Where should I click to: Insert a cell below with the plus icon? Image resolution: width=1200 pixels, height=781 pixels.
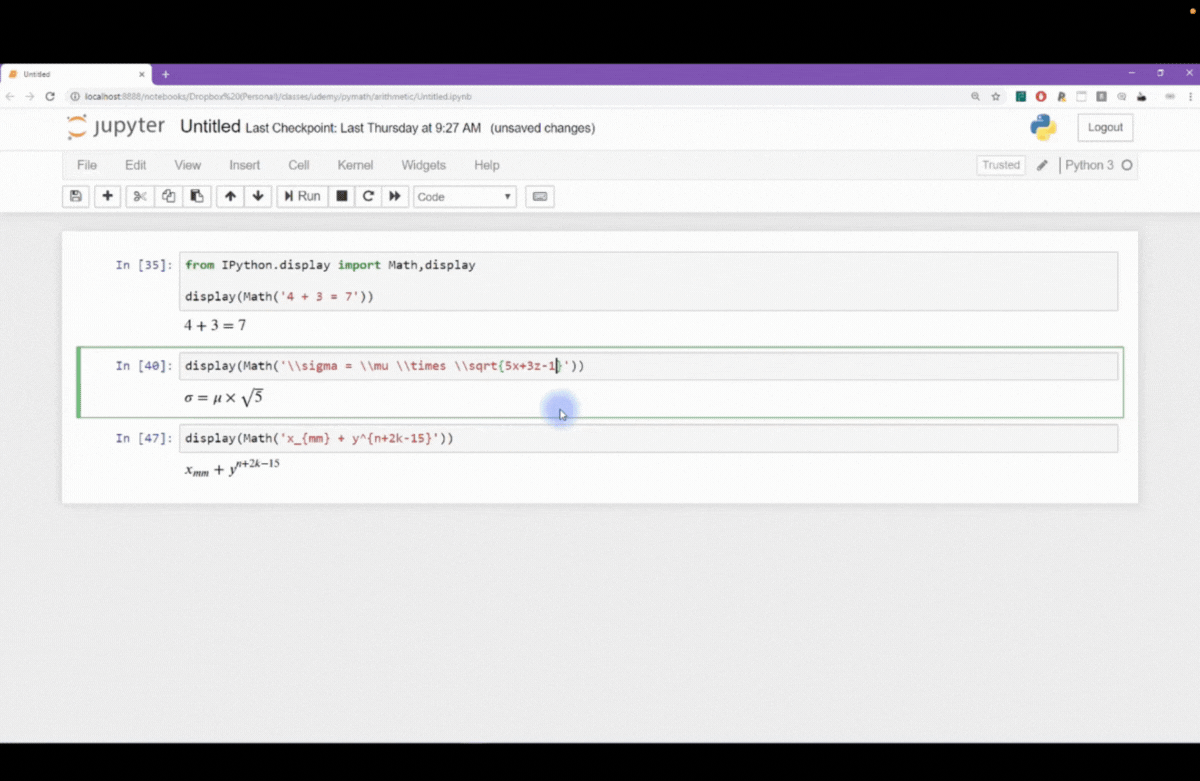click(107, 196)
